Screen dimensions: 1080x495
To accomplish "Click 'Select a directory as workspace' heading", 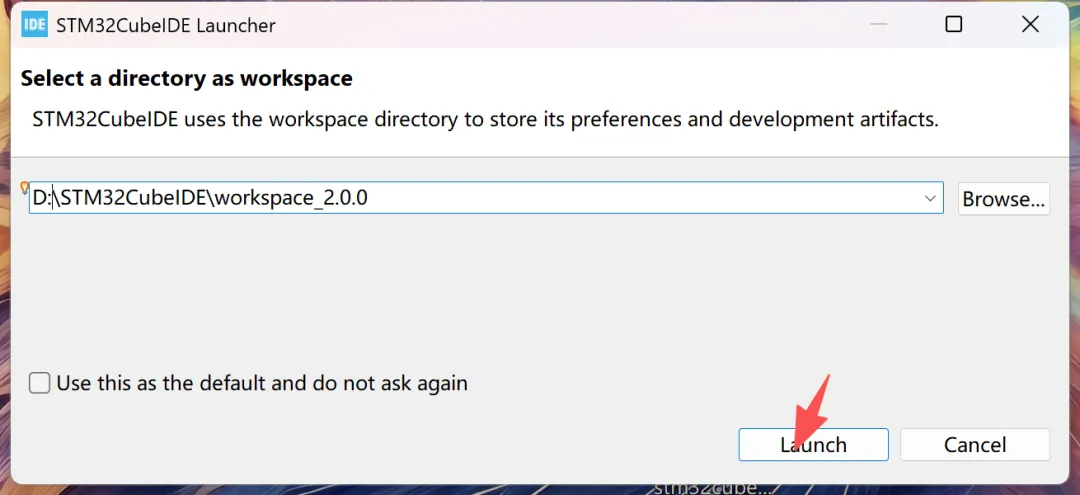I will (186, 78).
